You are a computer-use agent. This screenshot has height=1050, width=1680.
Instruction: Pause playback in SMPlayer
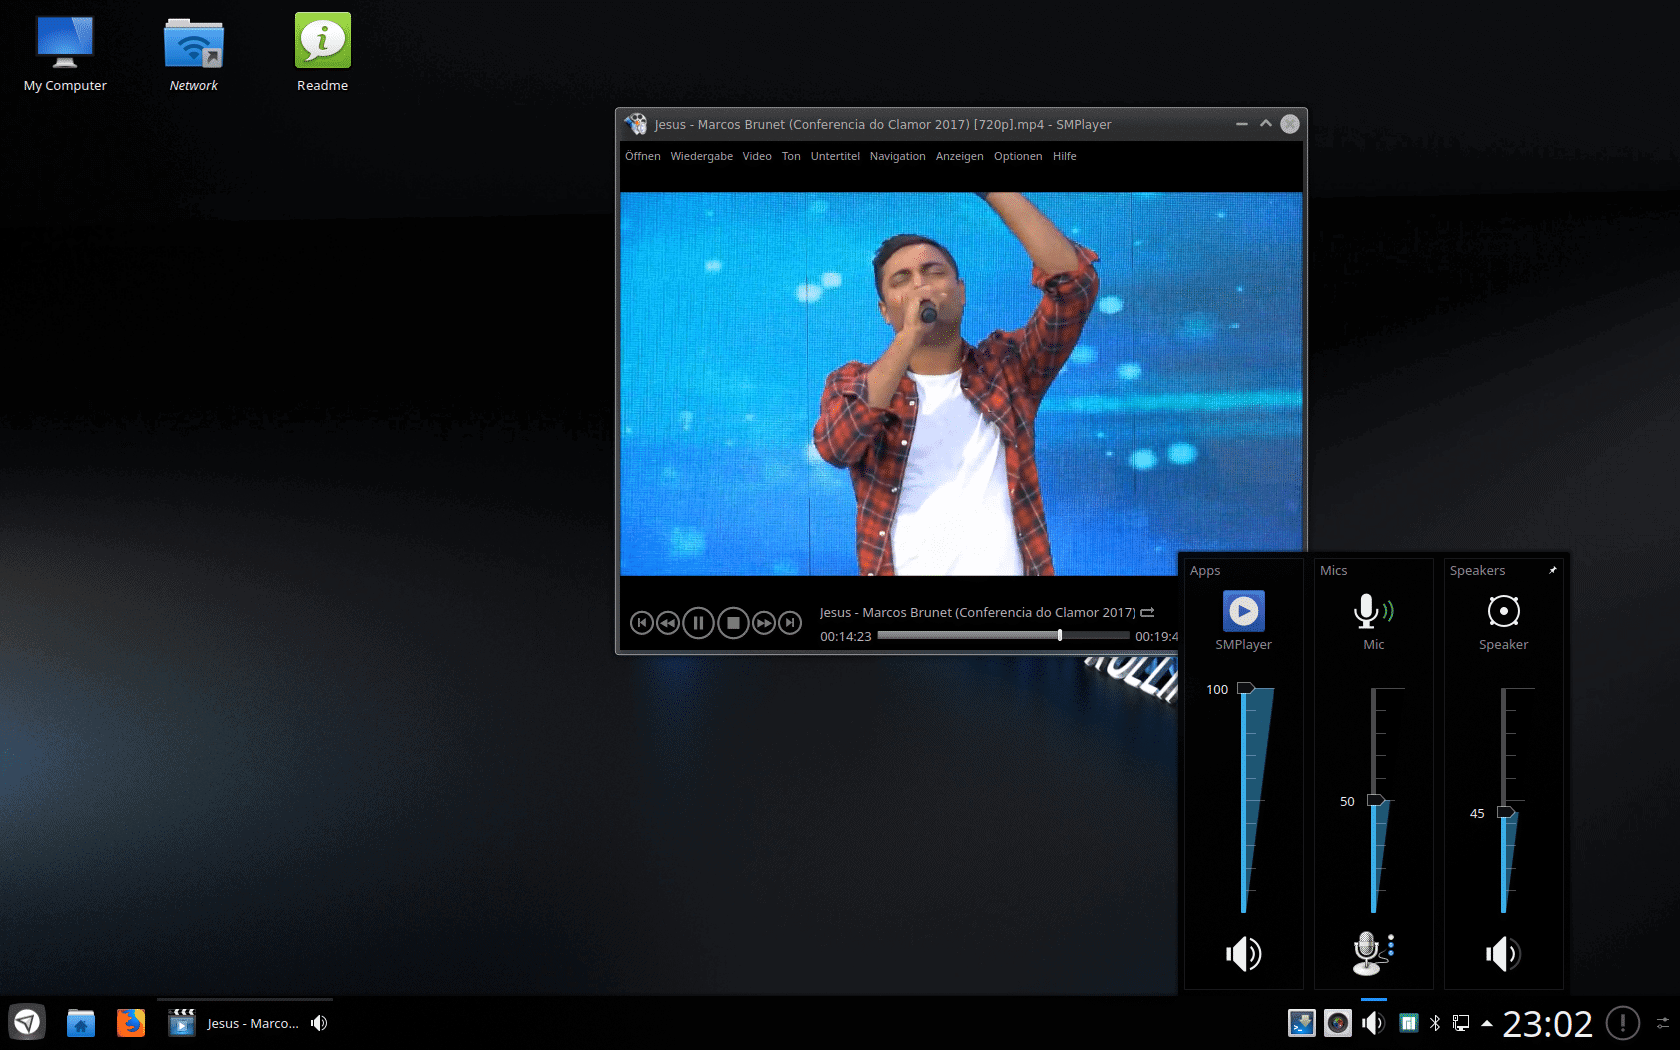[698, 623]
